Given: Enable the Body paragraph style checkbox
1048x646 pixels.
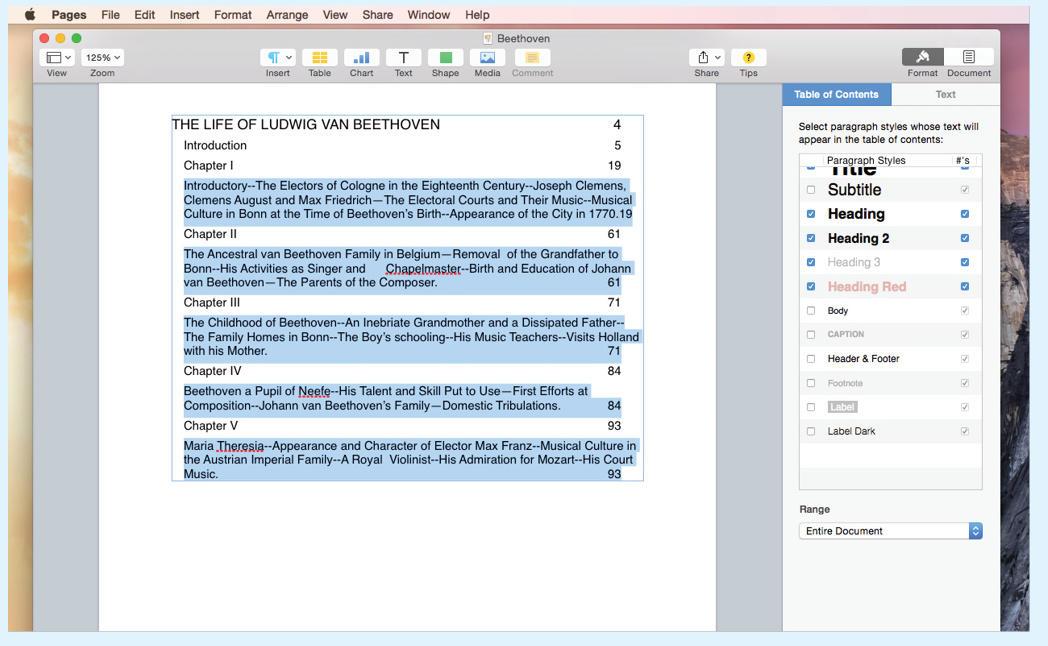Looking at the screenshot, I should tap(811, 311).
